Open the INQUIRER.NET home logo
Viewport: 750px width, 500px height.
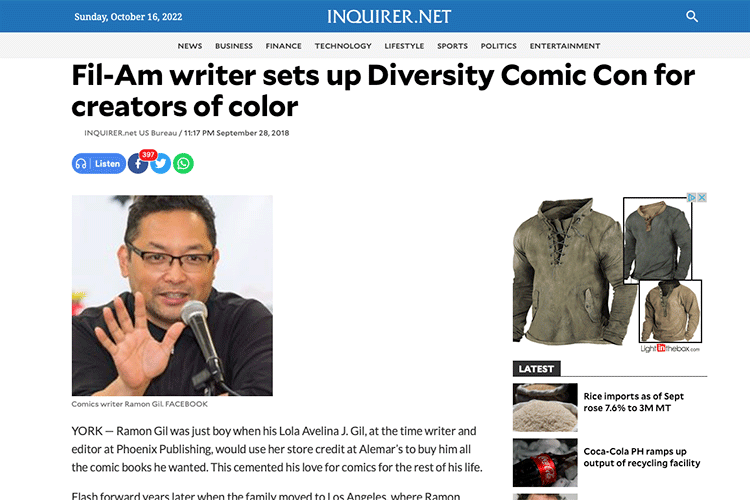pyautogui.click(x=389, y=17)
